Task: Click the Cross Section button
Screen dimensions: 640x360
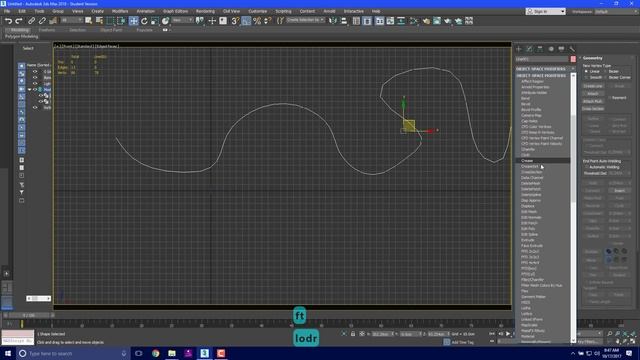Action: coord(593,109)
